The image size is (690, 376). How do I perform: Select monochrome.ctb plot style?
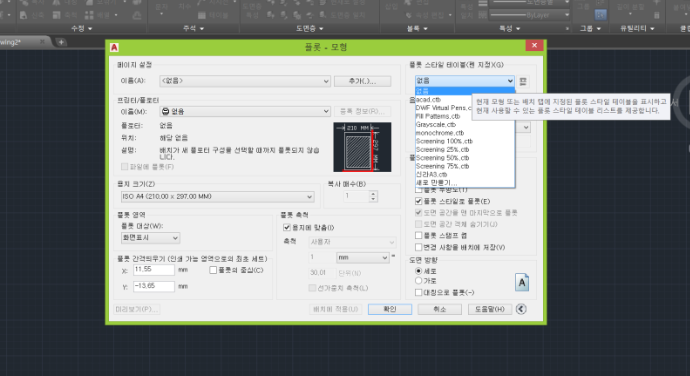tap(465, 133)
